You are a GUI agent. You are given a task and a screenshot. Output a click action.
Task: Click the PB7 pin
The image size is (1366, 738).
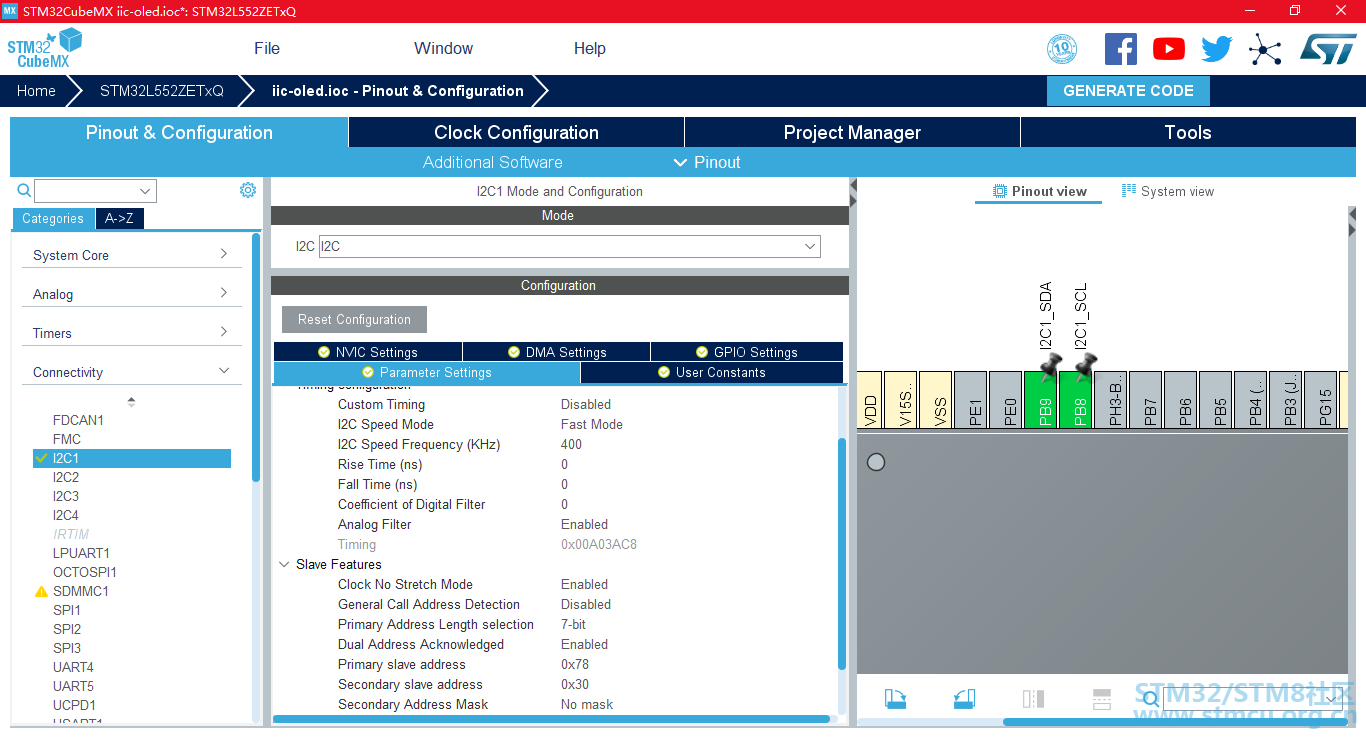pos(1146,401)
